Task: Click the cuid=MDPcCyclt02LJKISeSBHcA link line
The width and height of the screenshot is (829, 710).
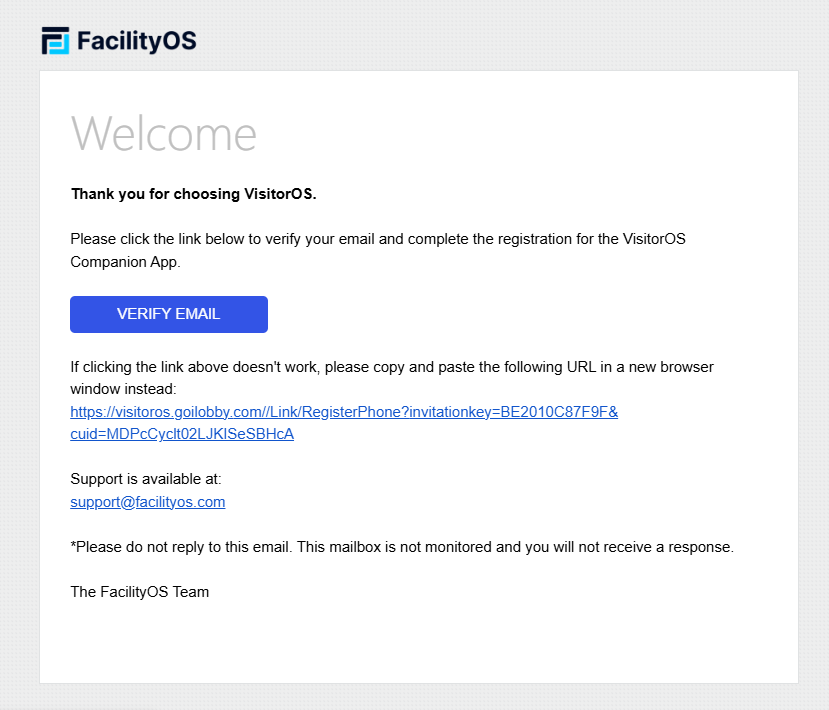Action: tap(182, 434)
